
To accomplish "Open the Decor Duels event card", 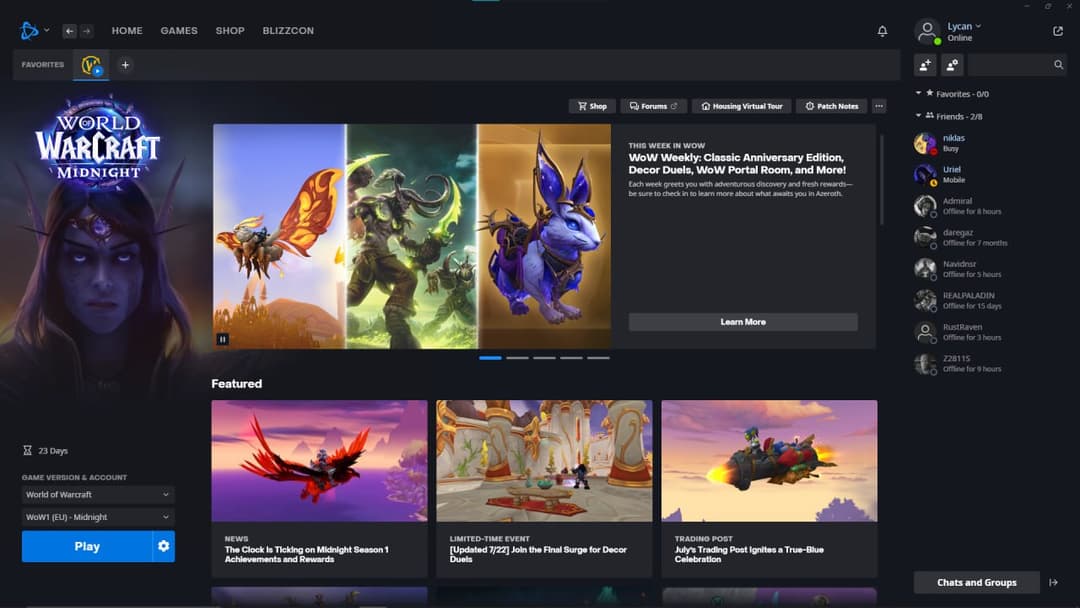I will tap(544, 488).
